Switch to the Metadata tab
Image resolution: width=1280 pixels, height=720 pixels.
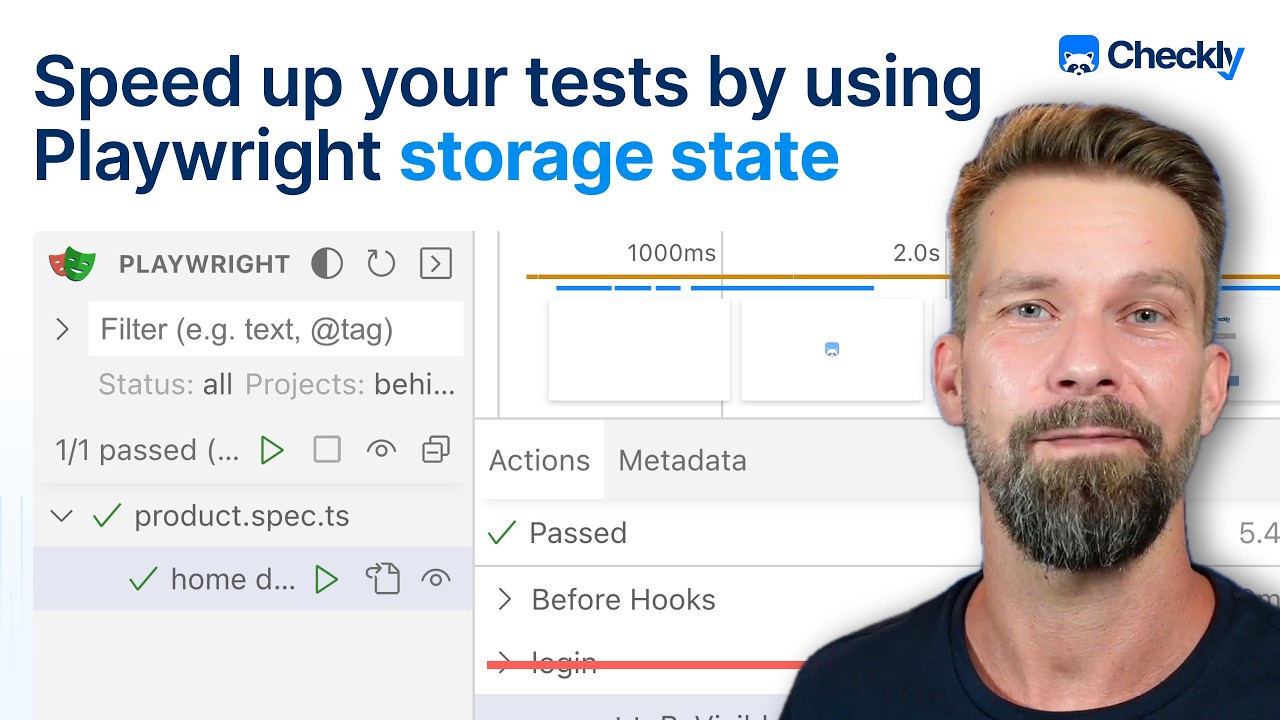point(682,460)
